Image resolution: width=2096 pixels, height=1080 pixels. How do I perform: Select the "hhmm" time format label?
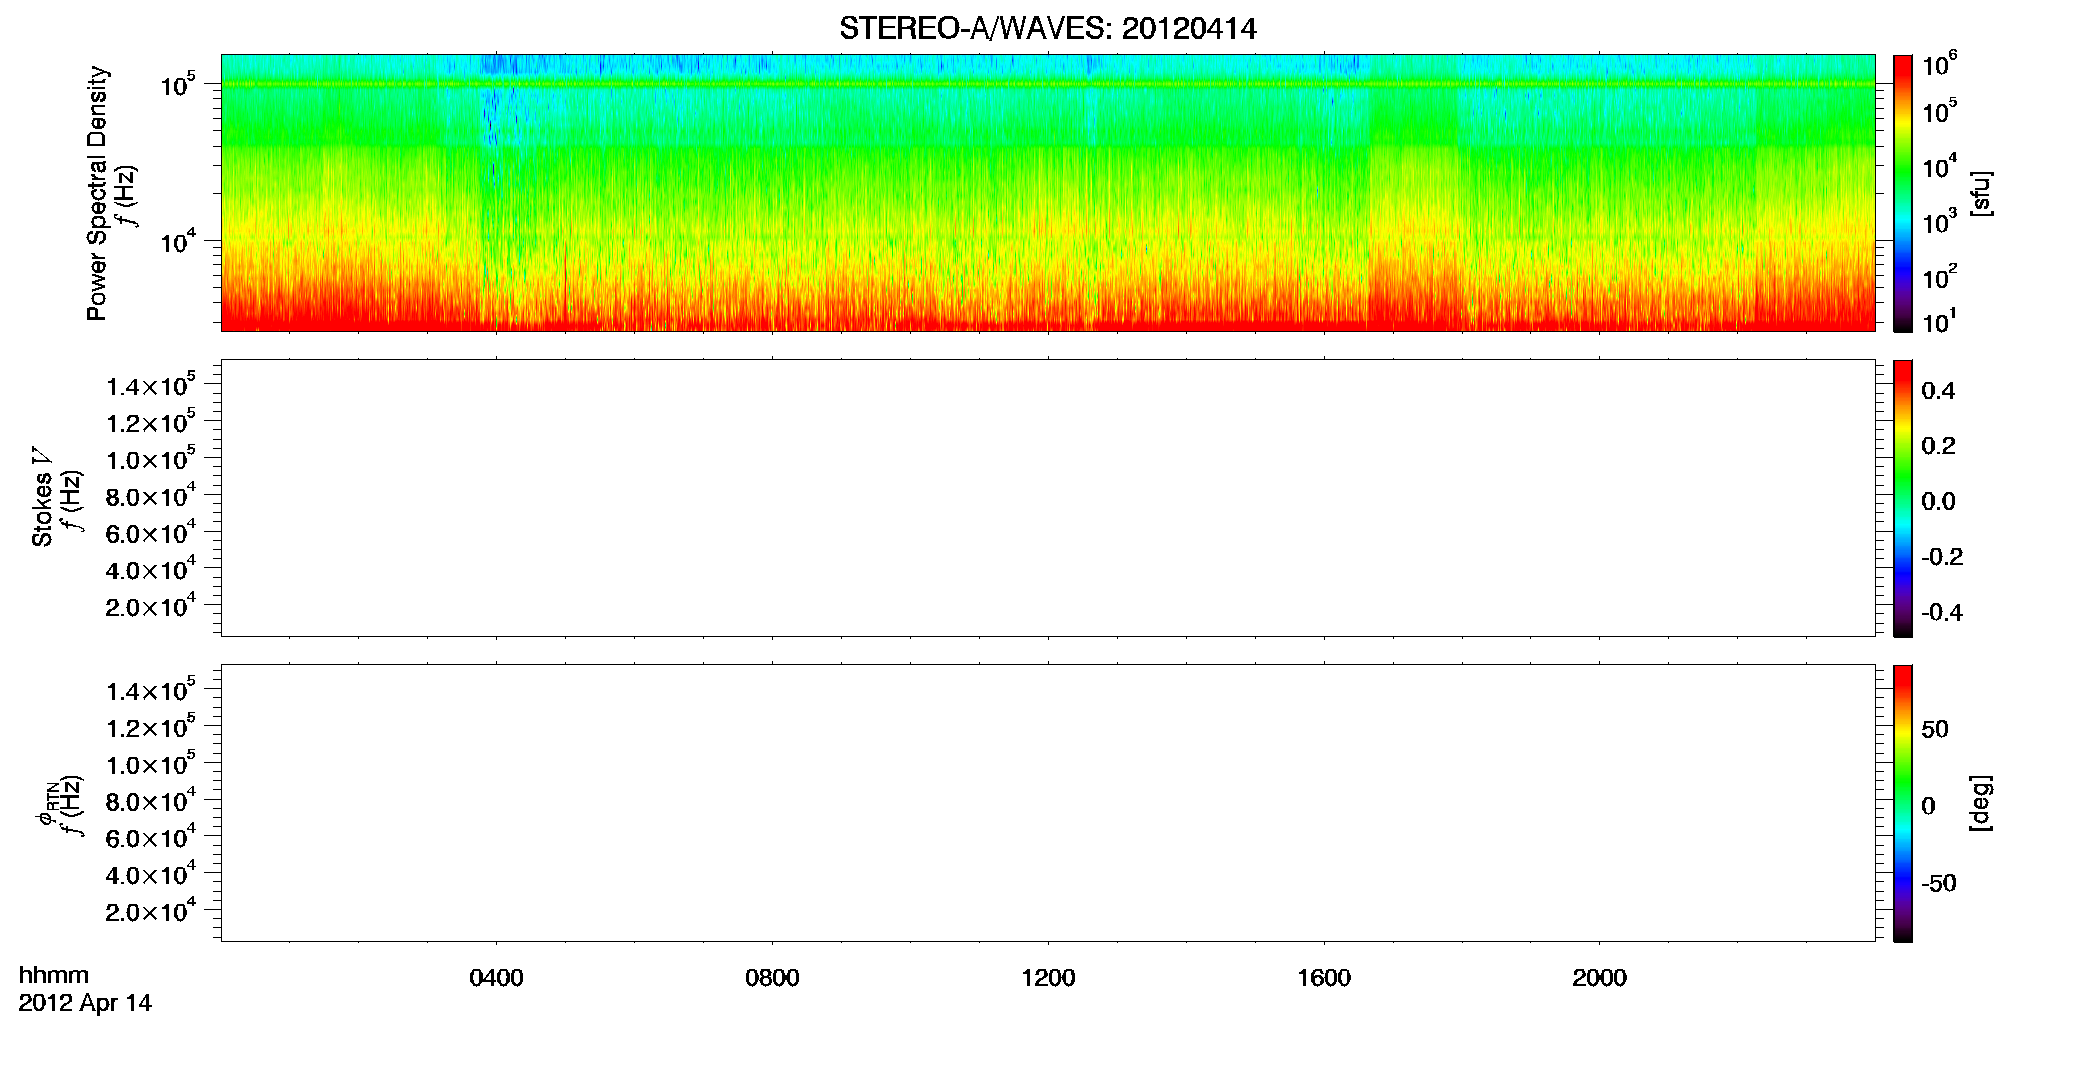tap(54, 975)
